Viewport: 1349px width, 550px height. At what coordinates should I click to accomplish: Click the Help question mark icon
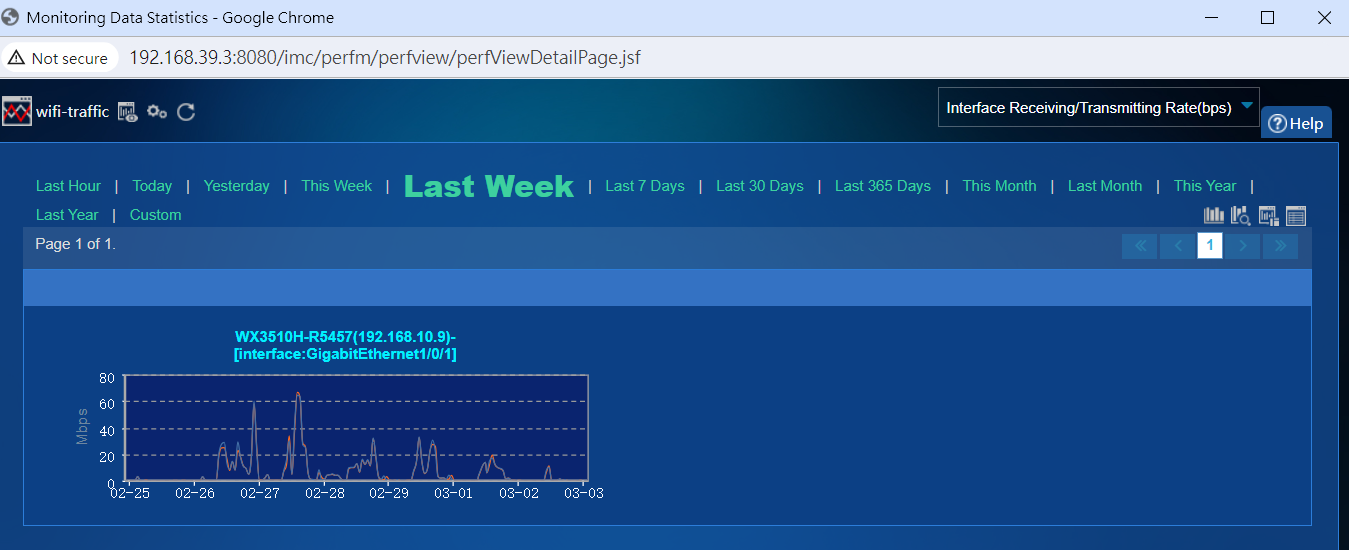1277,123
